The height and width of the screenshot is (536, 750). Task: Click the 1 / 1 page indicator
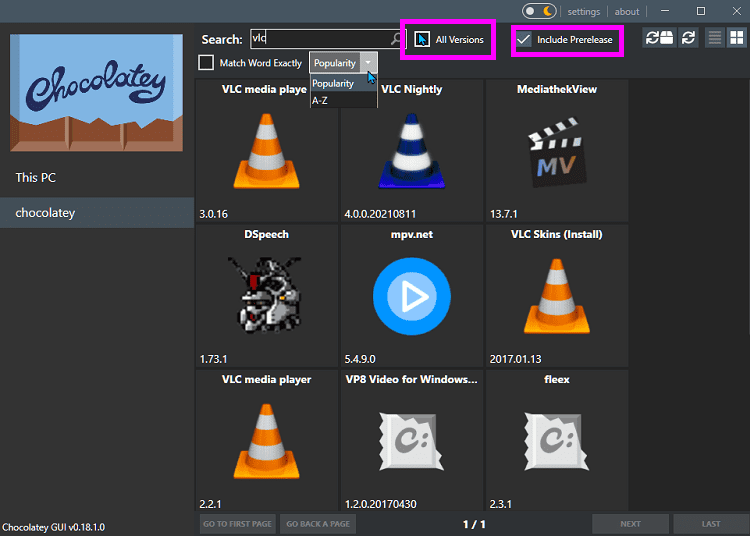point(474,525)
